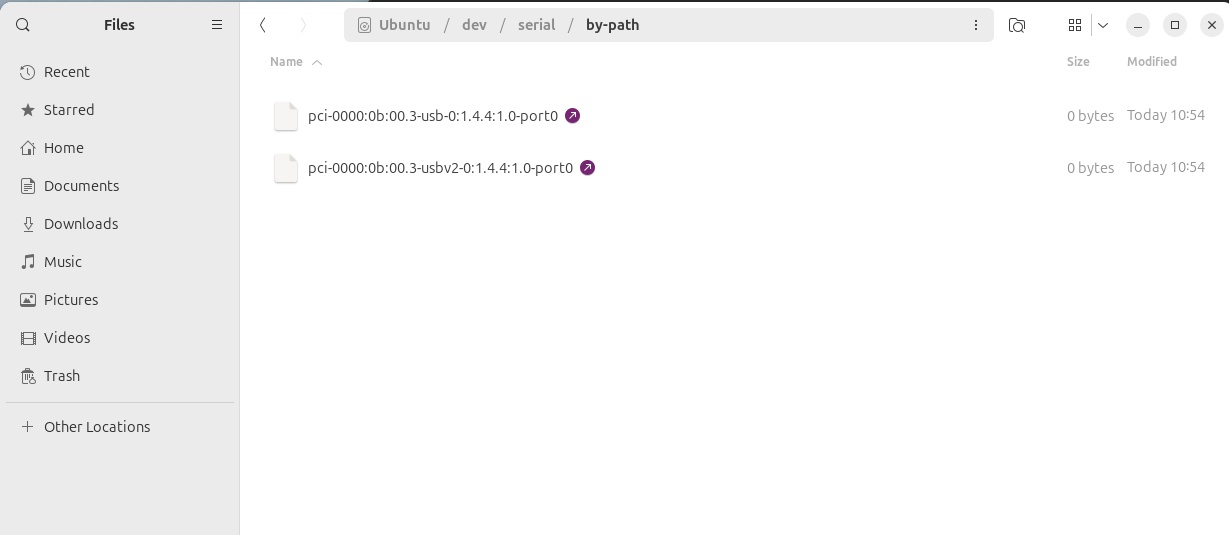Click the Recent clock icon
This screenshot has width=1229, height=535.
coord(28,72)
